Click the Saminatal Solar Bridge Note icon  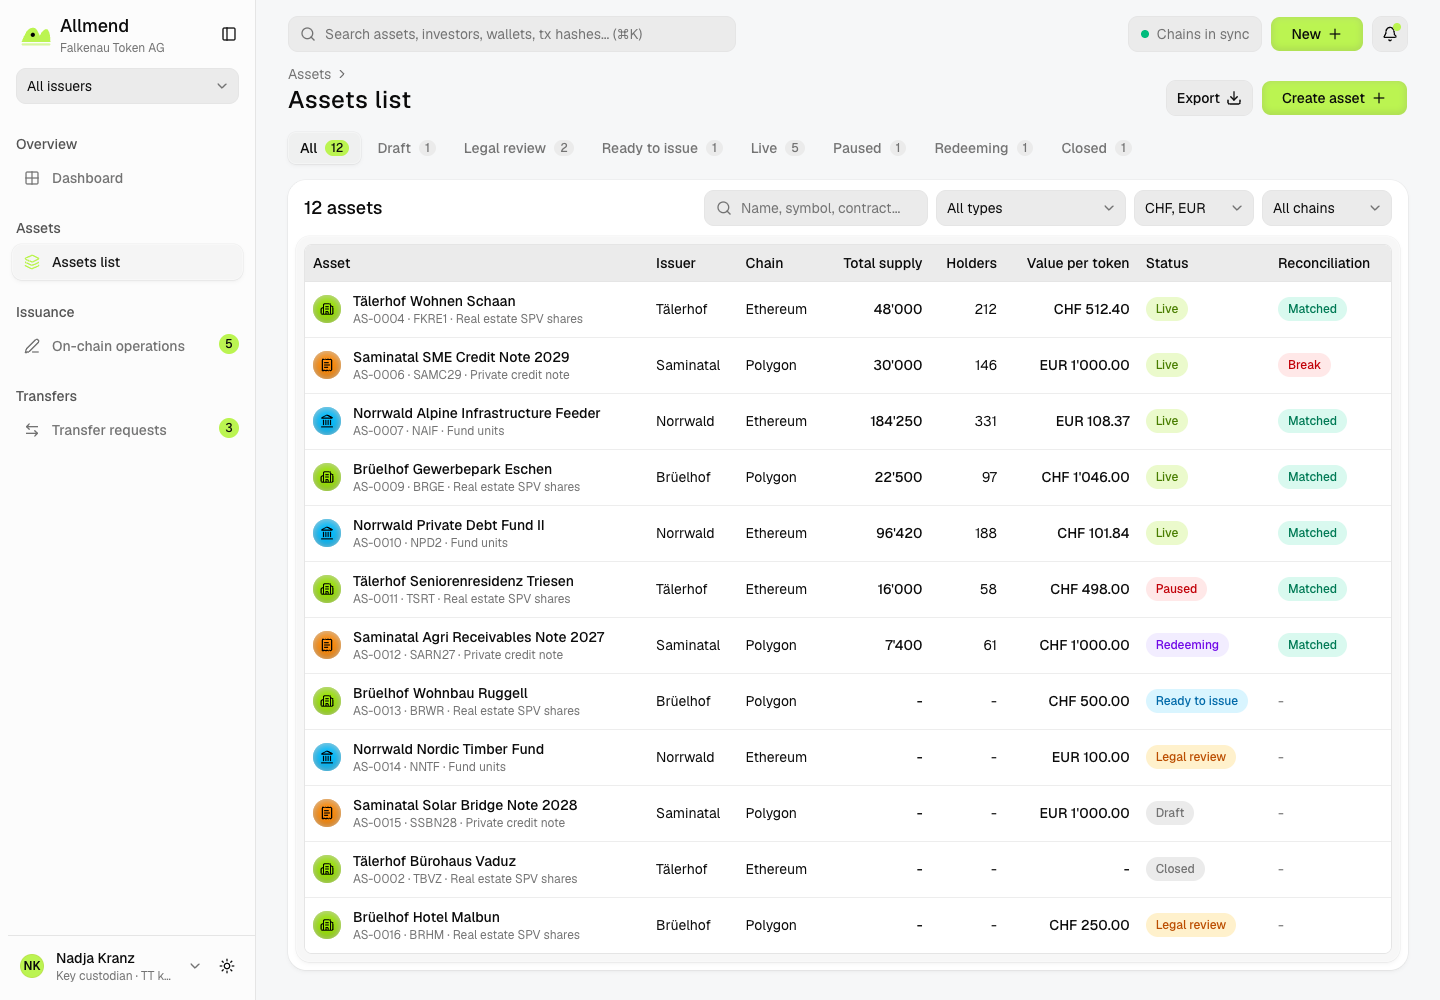327,813
